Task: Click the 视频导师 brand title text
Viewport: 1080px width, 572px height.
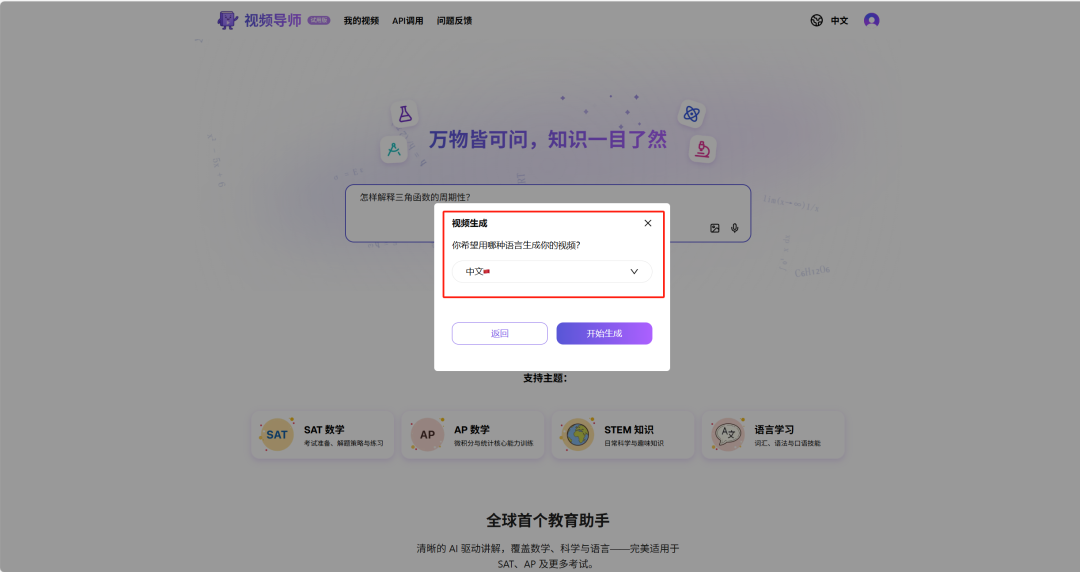Action: coord(273,21)
